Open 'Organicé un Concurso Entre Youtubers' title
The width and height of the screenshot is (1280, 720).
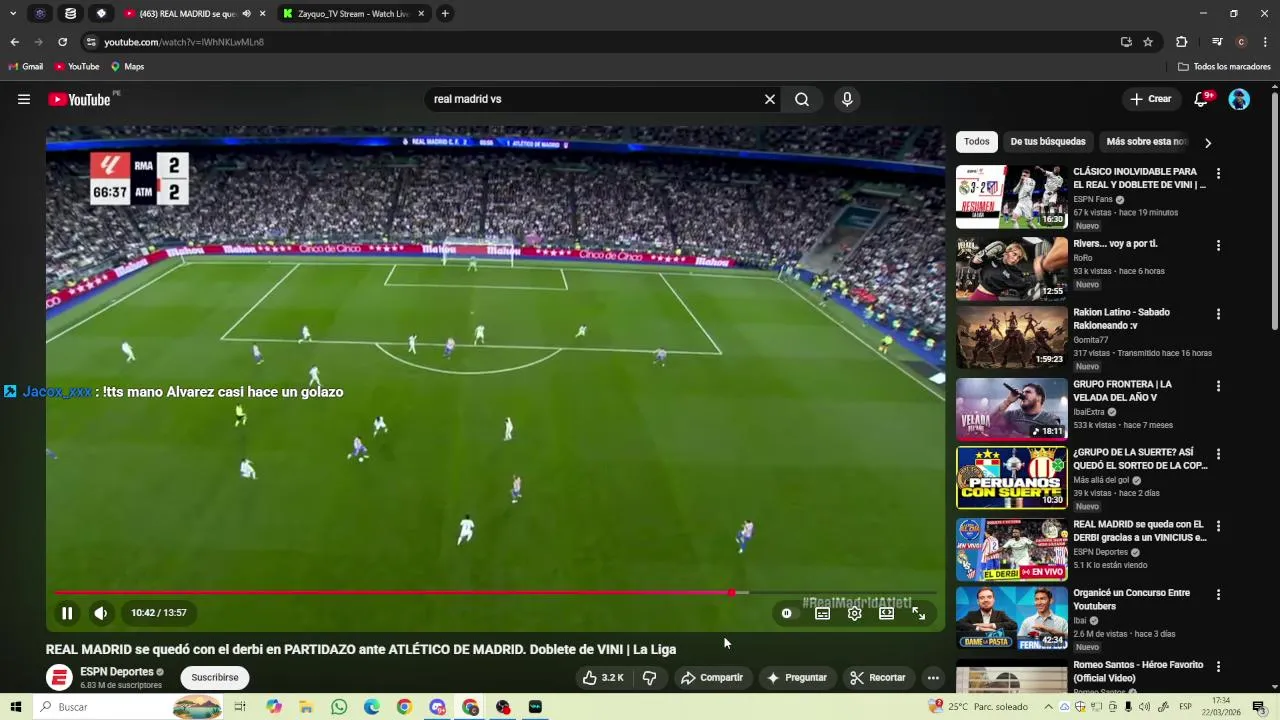click(1131, 599)
